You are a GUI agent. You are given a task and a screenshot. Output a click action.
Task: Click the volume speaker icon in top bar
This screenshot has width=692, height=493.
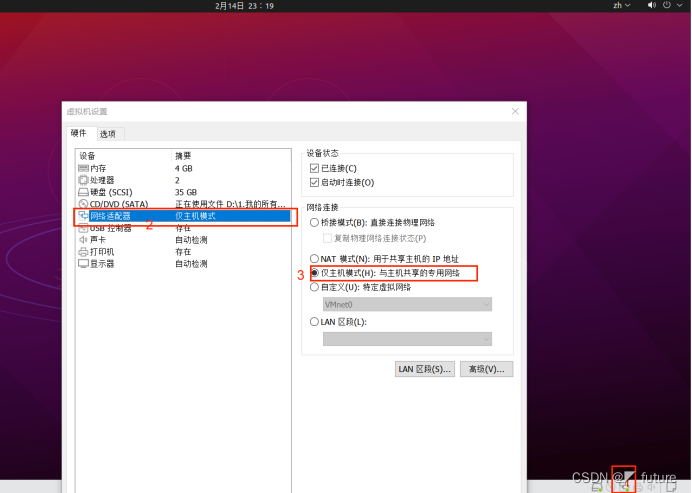click(651, 5)
